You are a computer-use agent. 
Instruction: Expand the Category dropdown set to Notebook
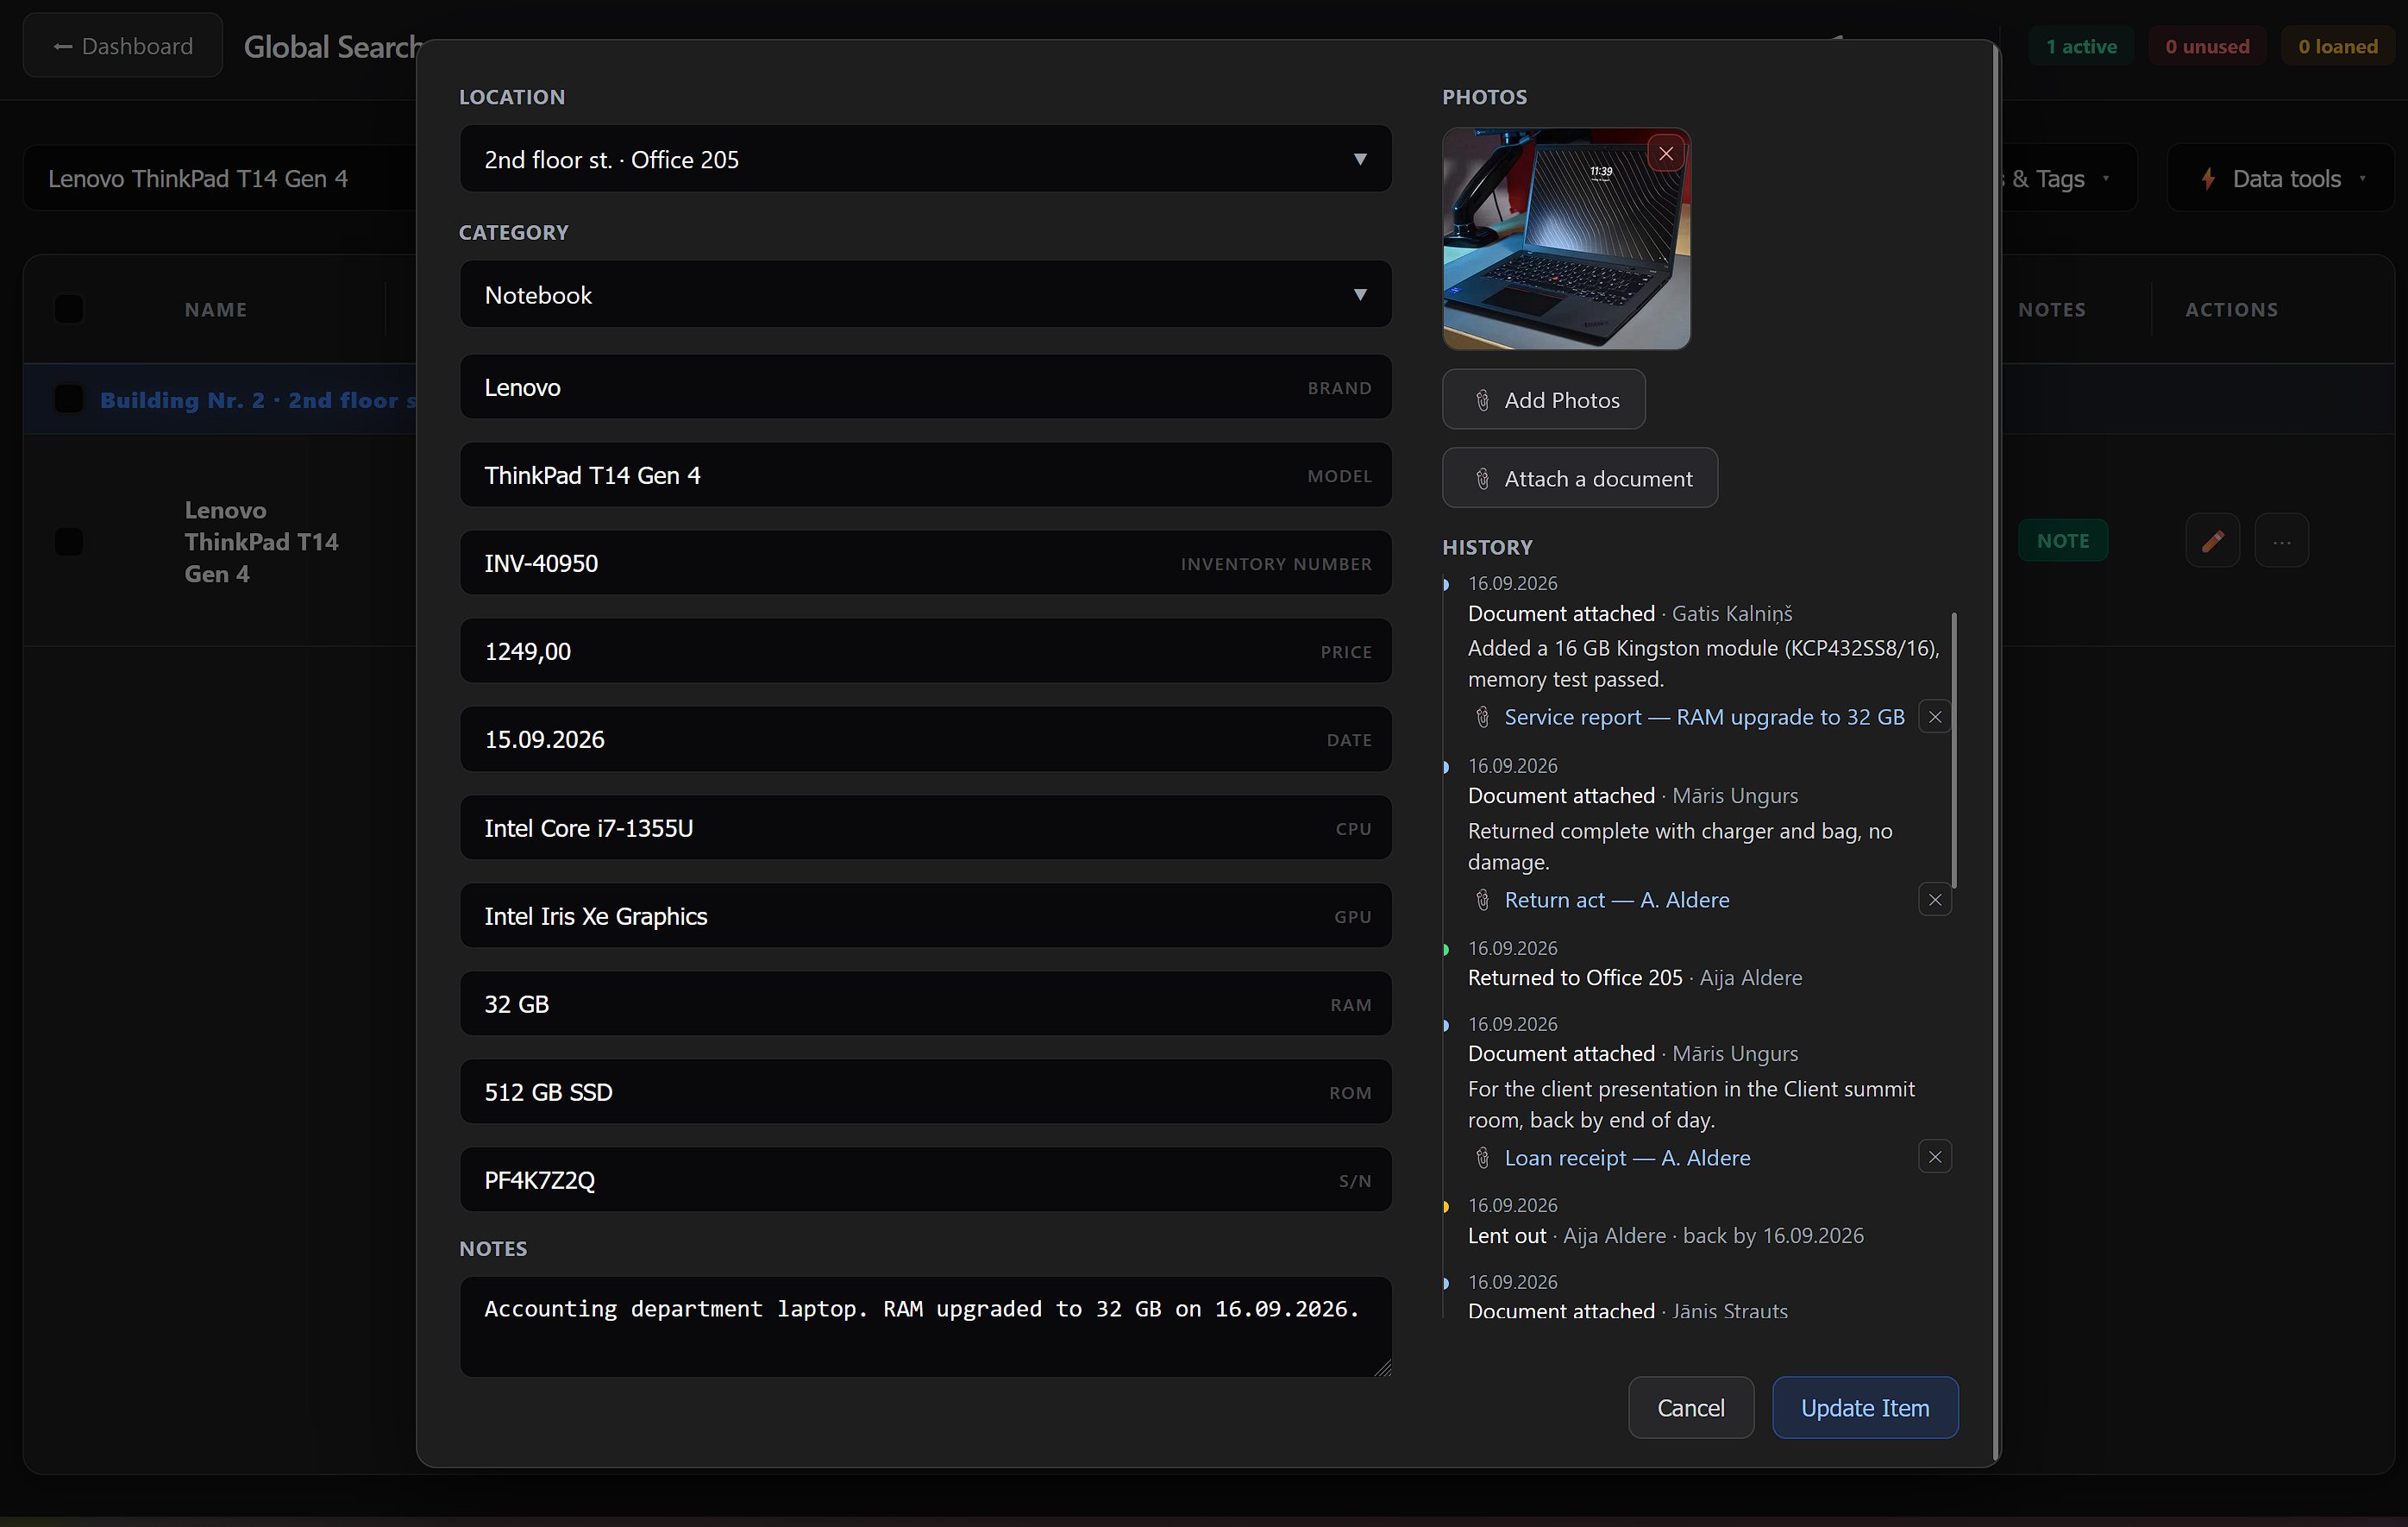pos(925,295)
